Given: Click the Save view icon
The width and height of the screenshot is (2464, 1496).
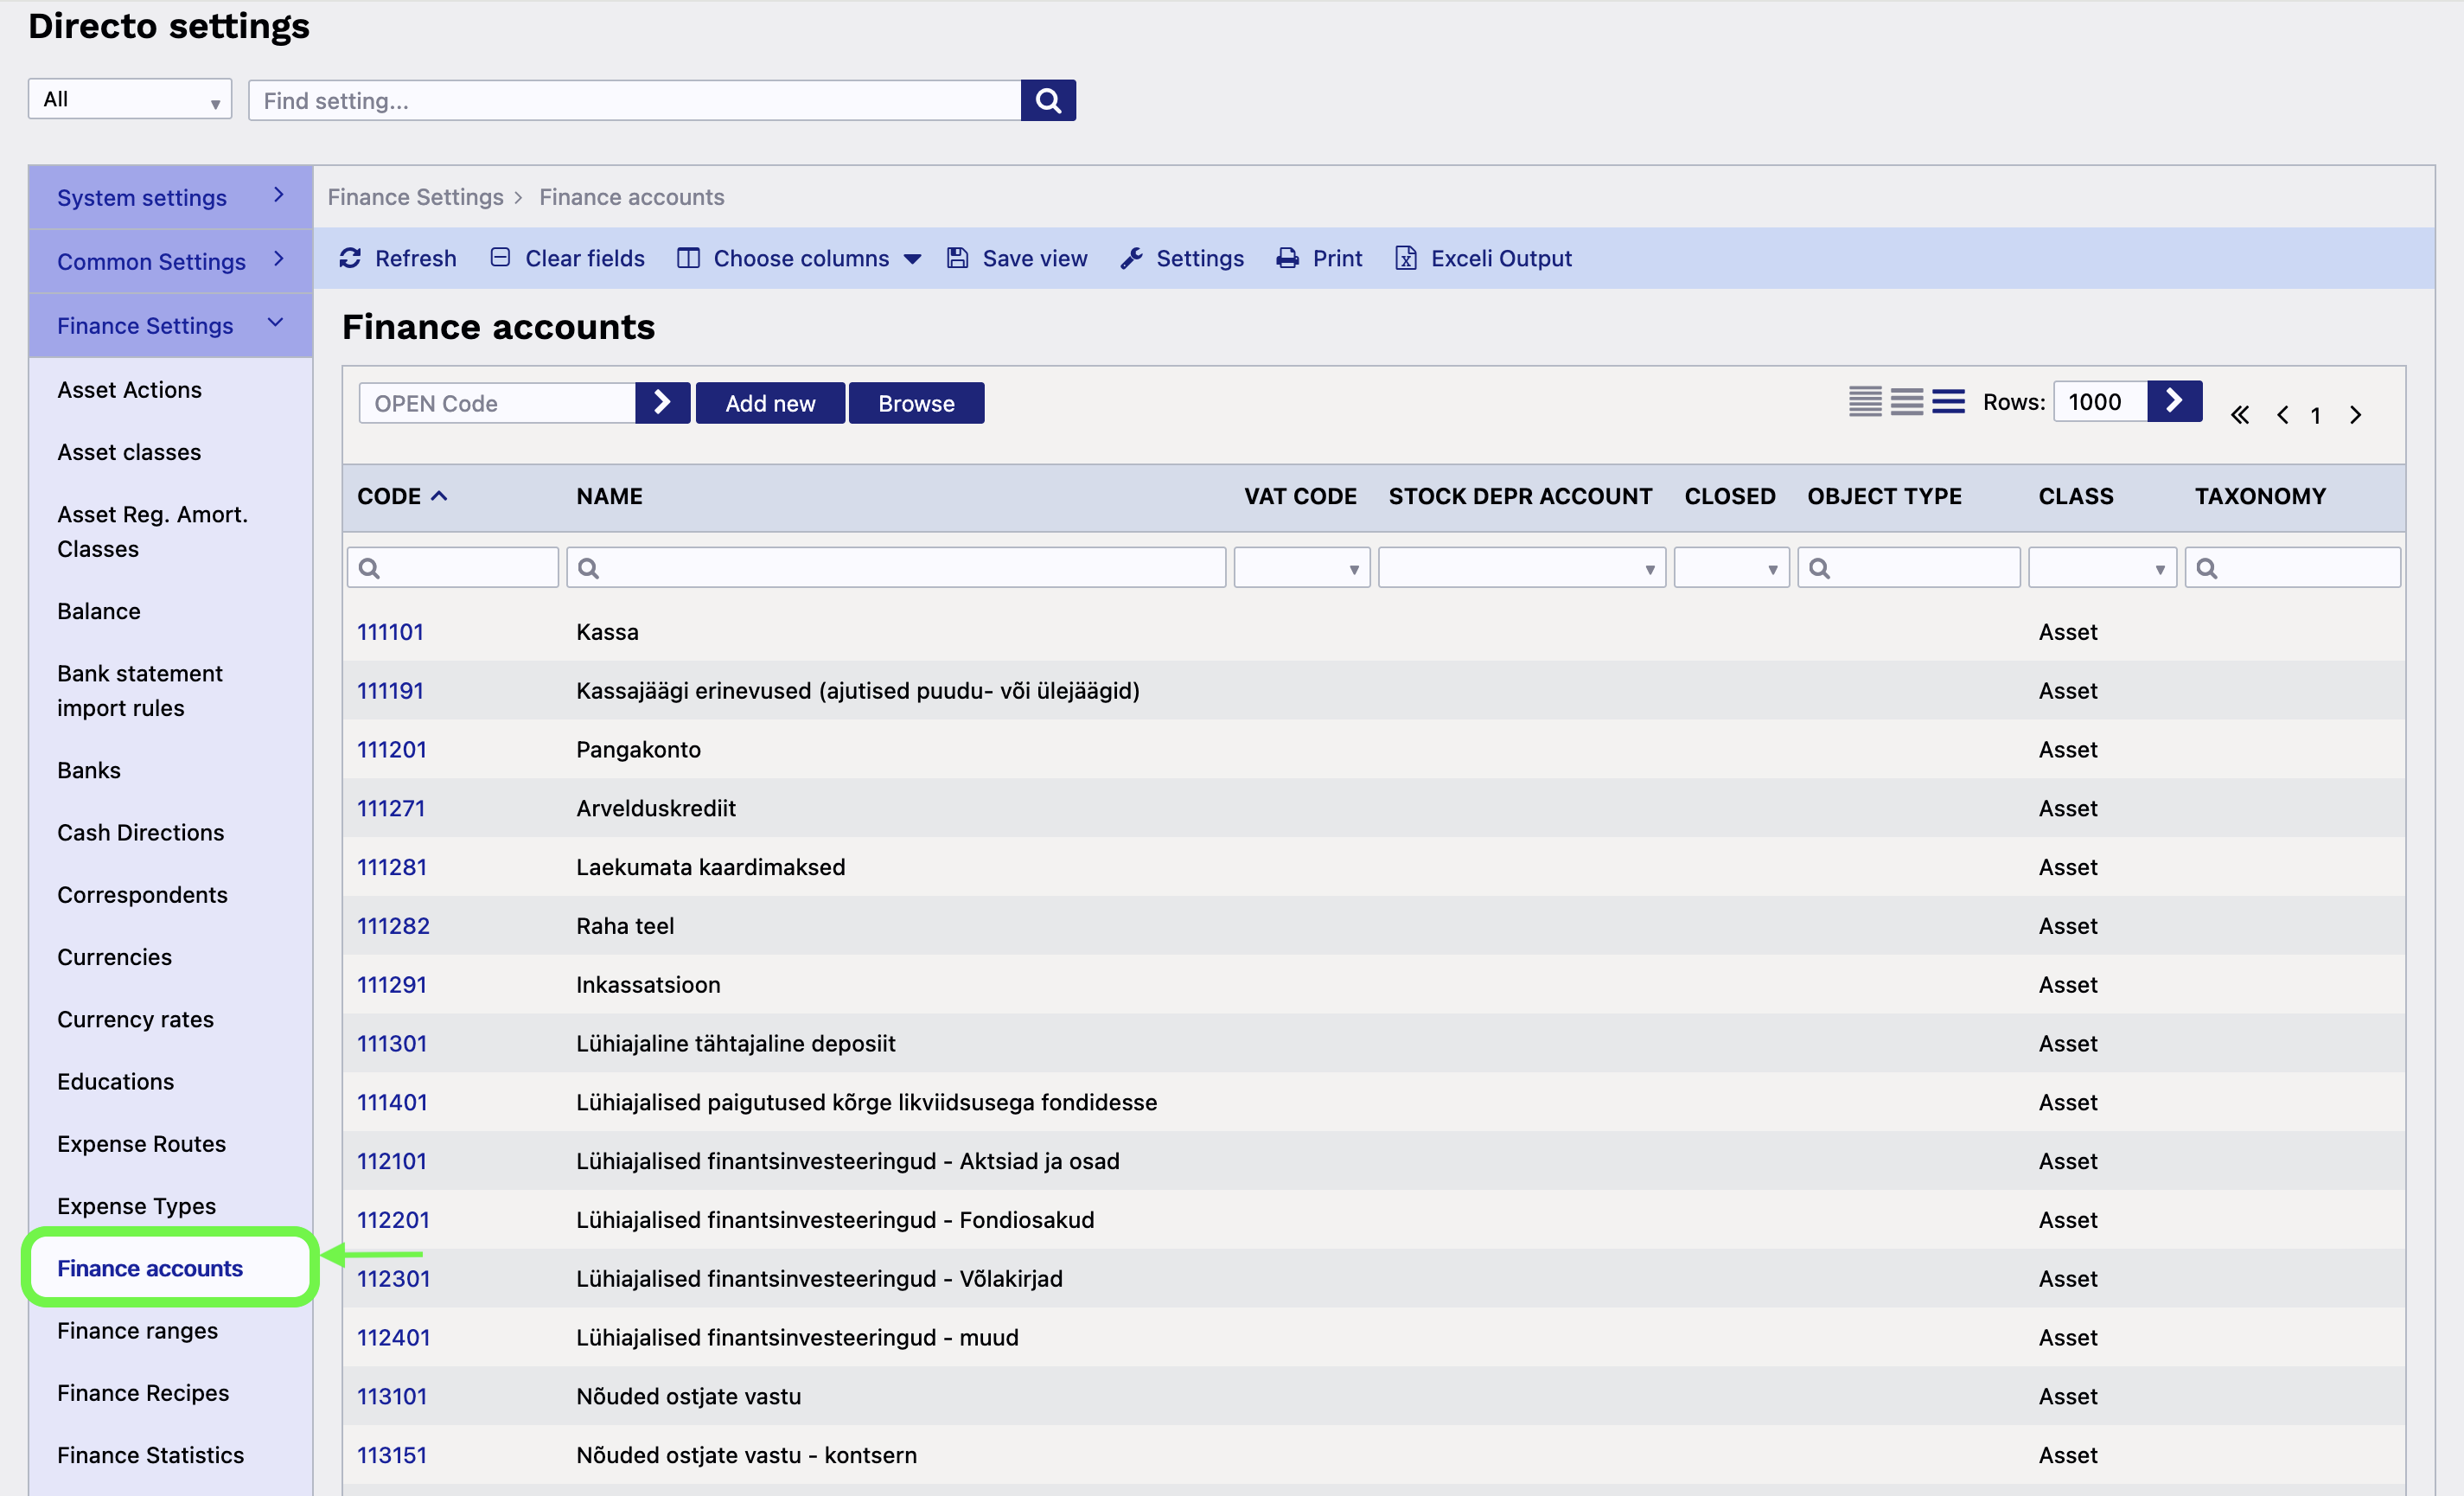Looking at the screenshot, I should click(x=958, y=258).
